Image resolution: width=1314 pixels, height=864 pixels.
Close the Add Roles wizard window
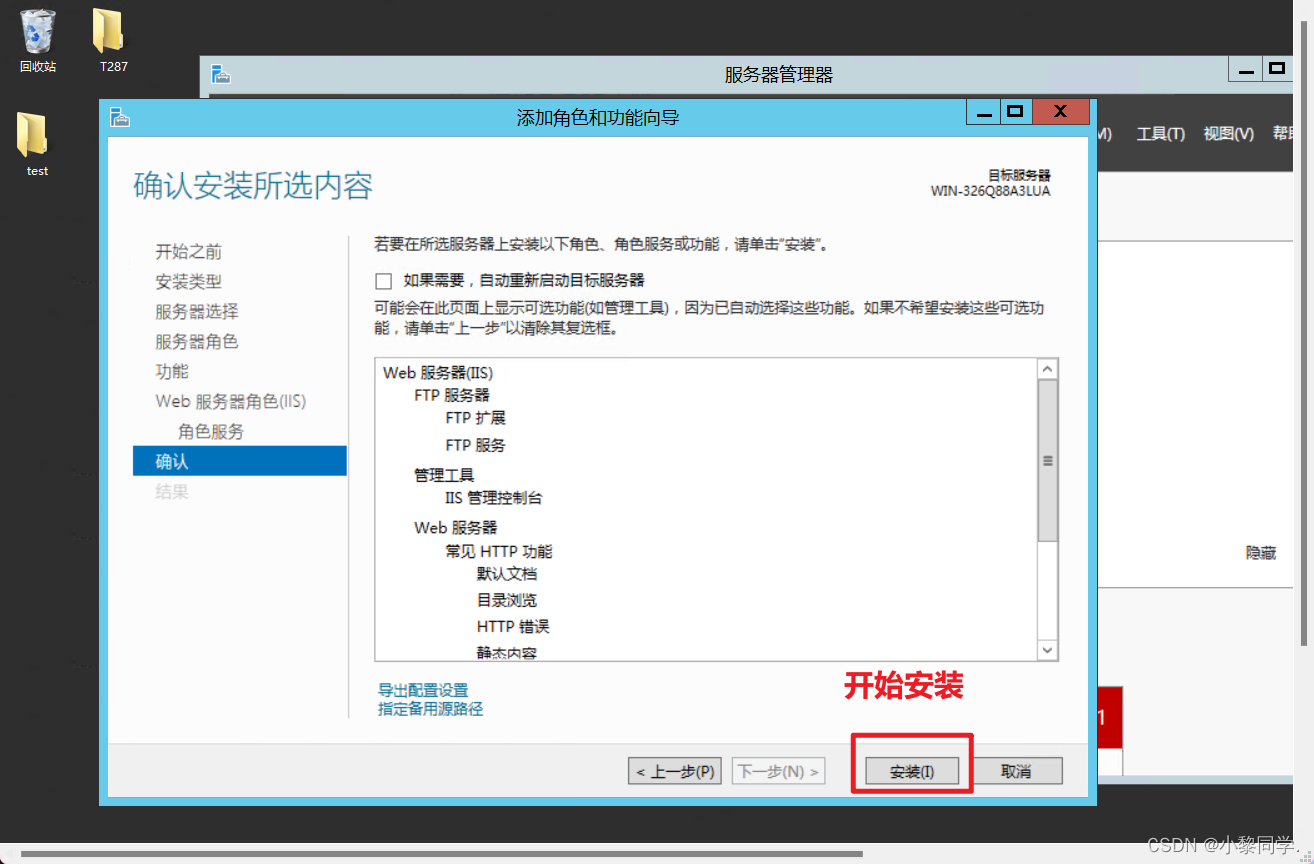tap(1060, 112)
